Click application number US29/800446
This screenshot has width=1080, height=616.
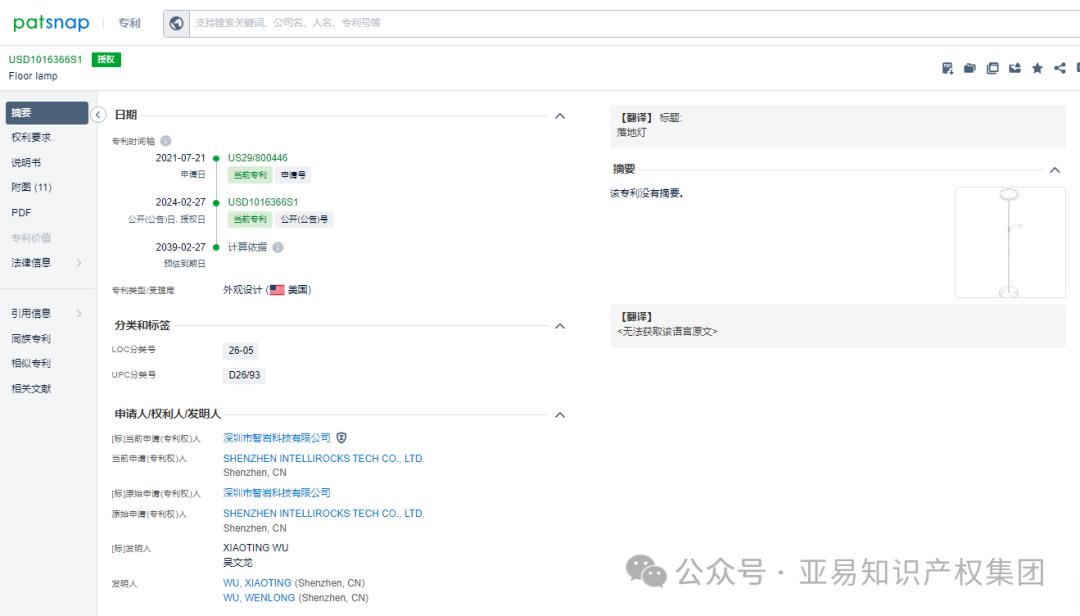(x=260, y=157)
